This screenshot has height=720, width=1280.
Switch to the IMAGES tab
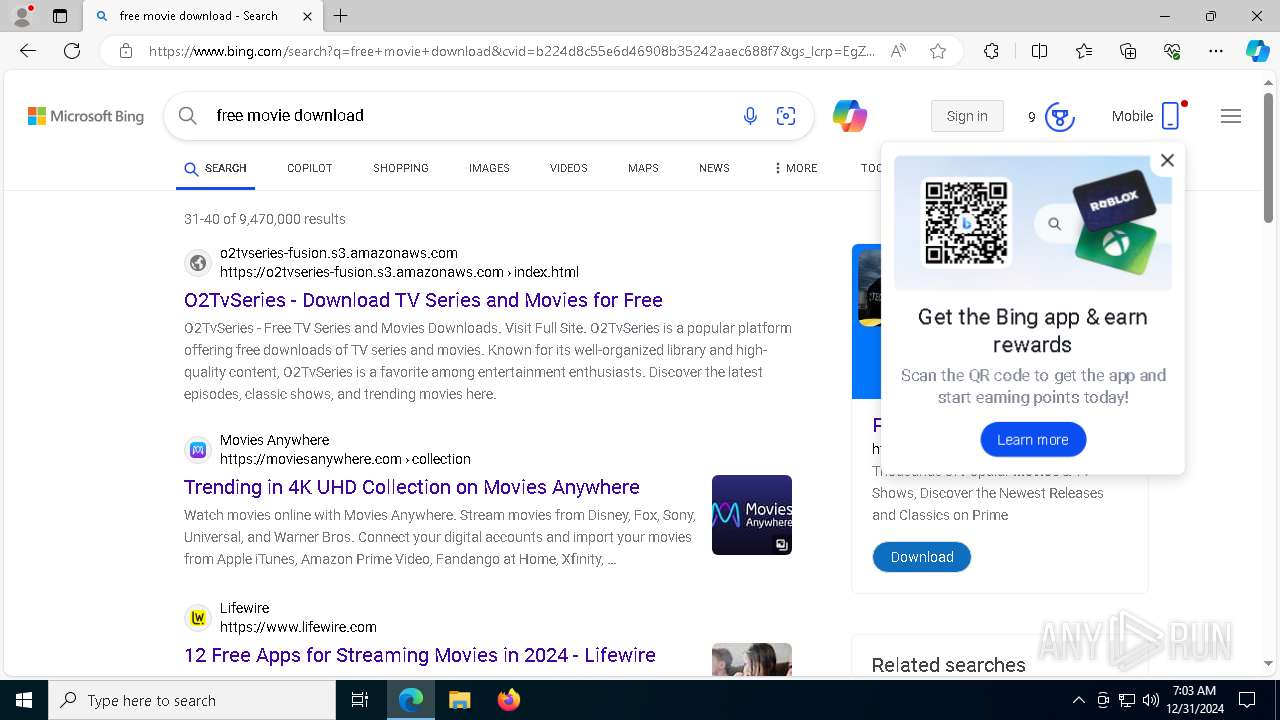489,168
